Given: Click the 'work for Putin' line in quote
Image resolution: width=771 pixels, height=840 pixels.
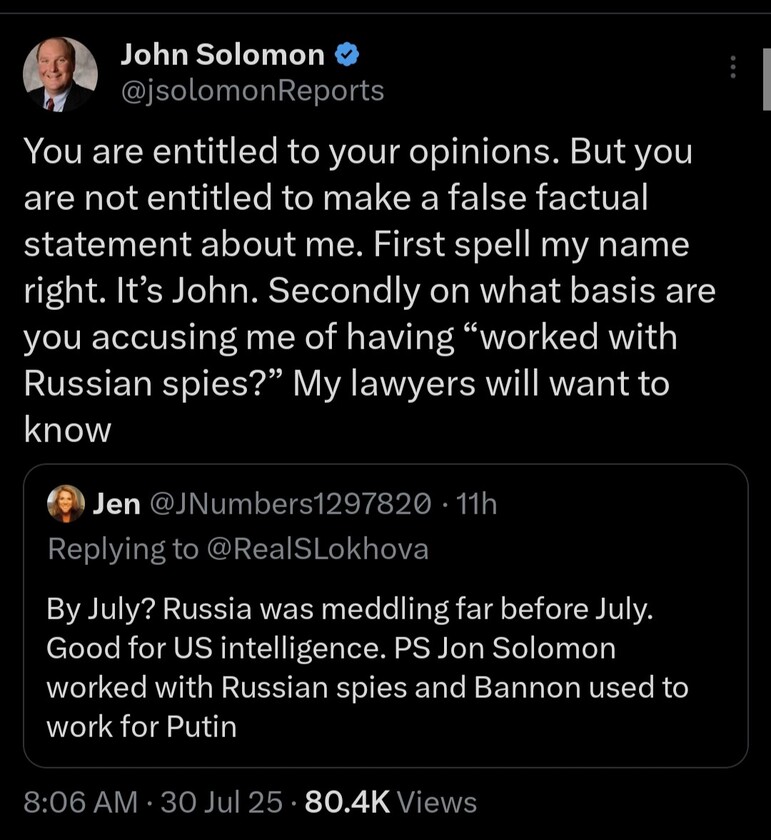Looking at the screenshot, I should click(x=142, y=726).
